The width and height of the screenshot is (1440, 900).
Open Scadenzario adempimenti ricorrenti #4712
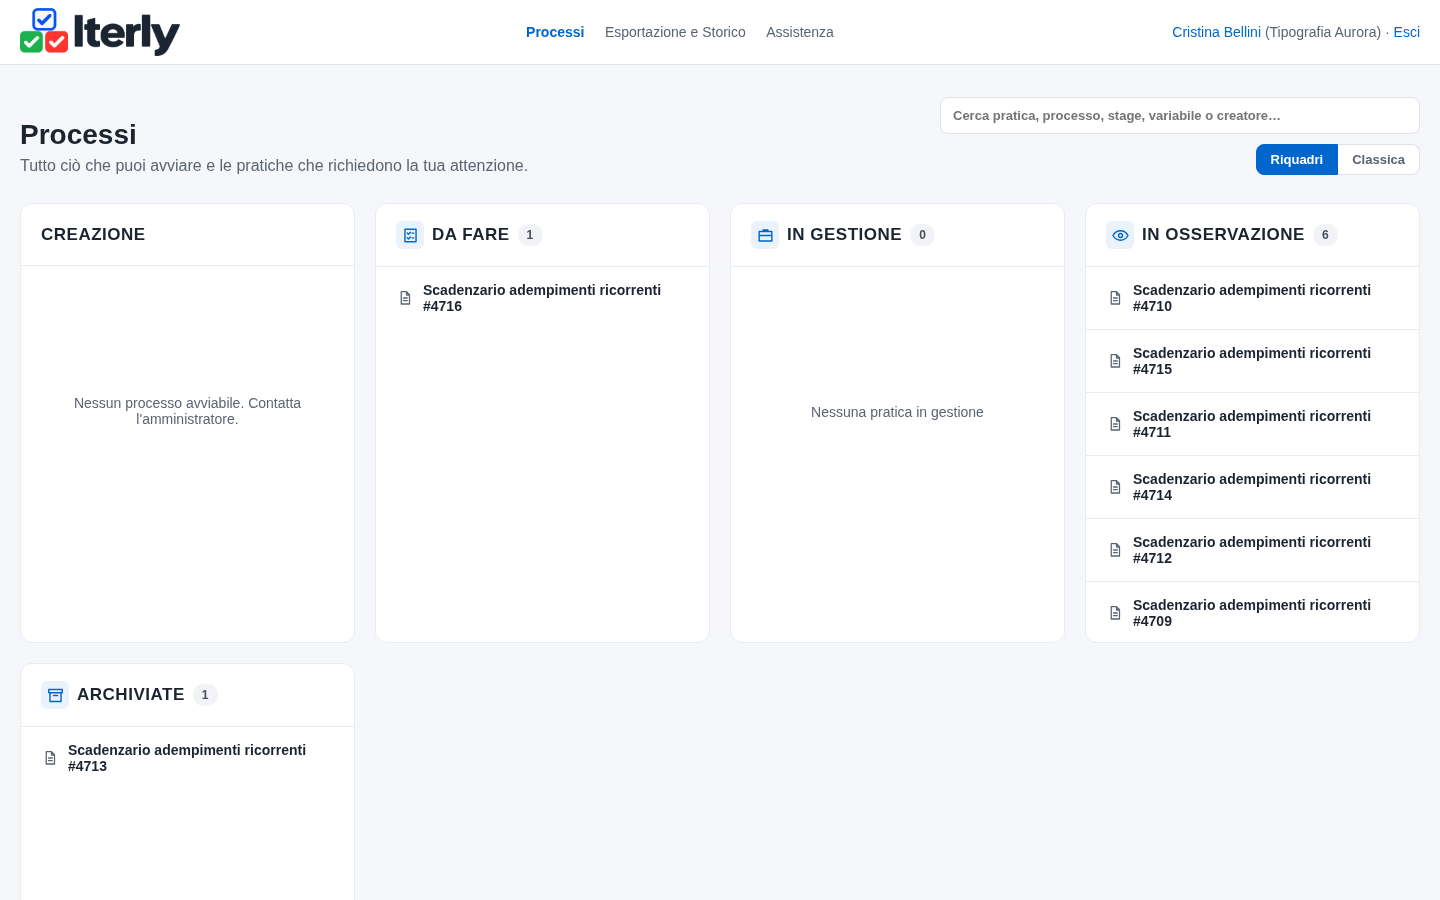[x=1252, y=550]
